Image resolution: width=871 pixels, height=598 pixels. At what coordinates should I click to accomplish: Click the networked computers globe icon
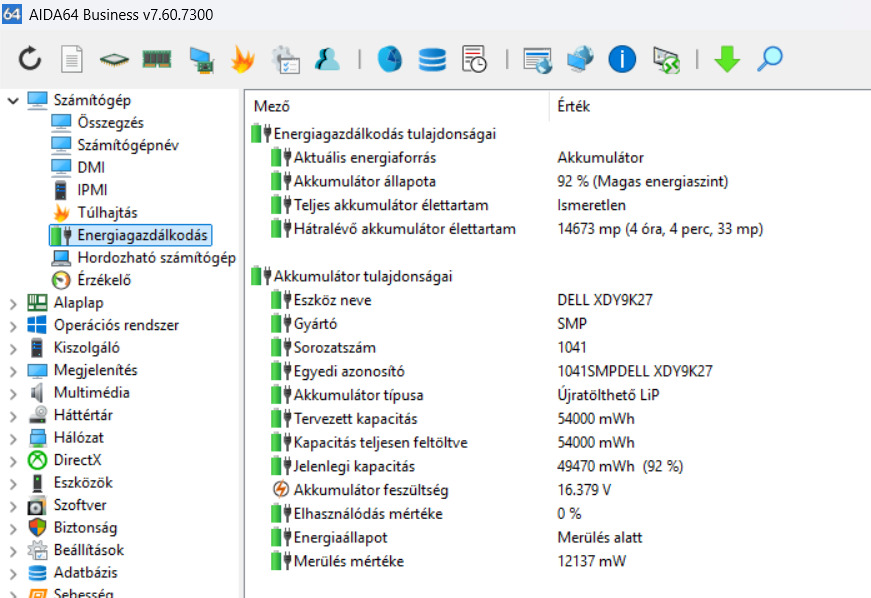580,59
